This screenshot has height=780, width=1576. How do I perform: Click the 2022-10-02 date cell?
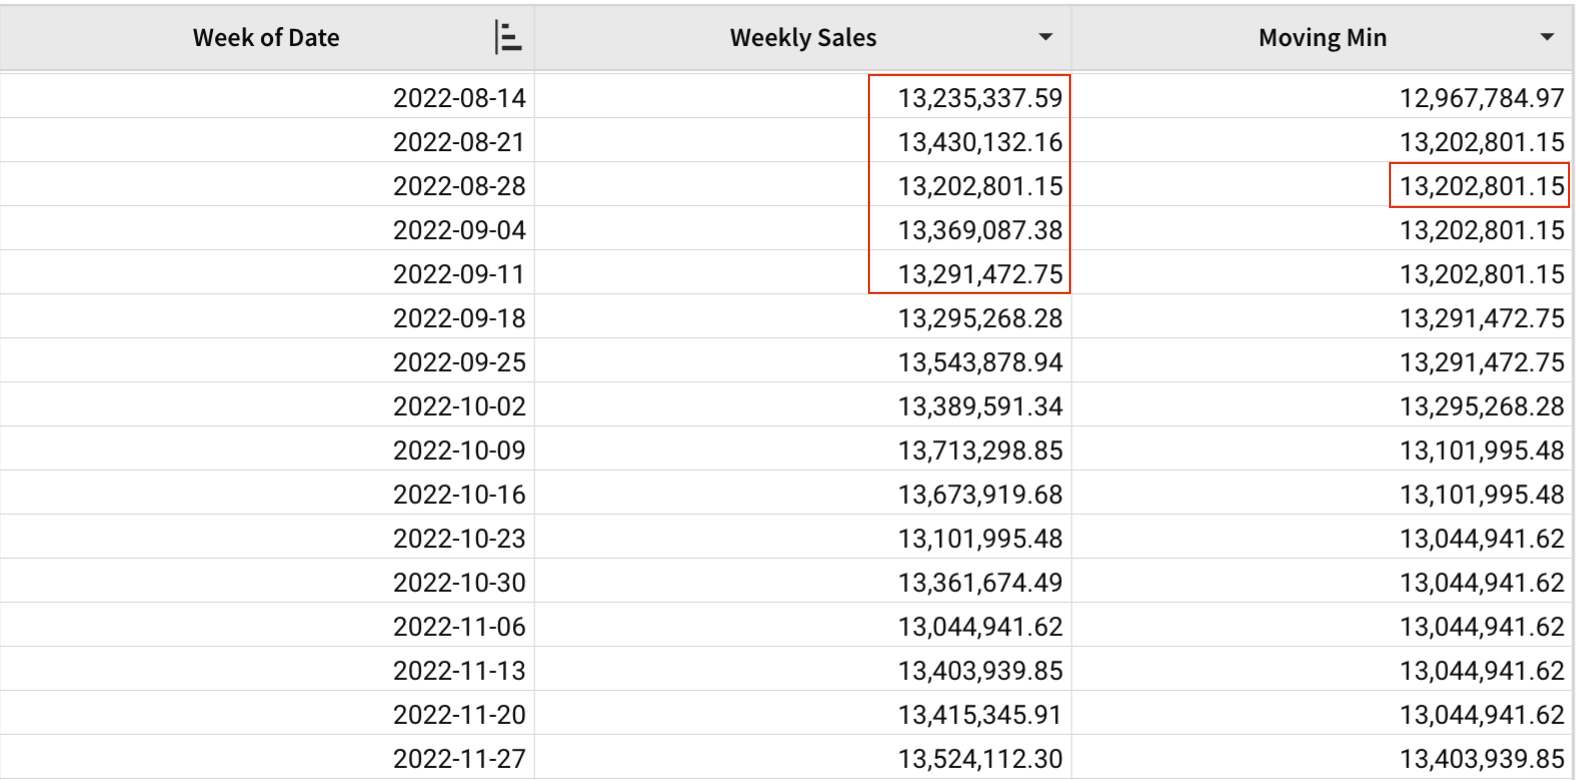click(x=459, y=406)
